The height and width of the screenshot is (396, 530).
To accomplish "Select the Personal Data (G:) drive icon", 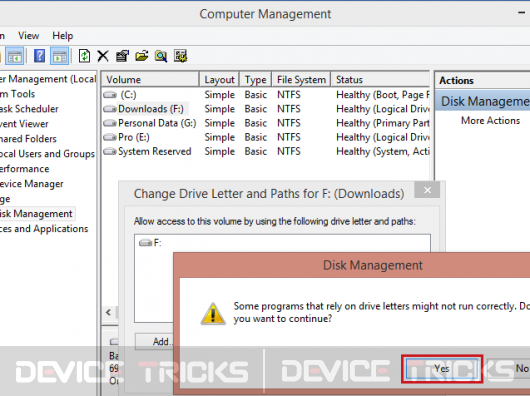I will pyautogui.click(x=110, y=123).
